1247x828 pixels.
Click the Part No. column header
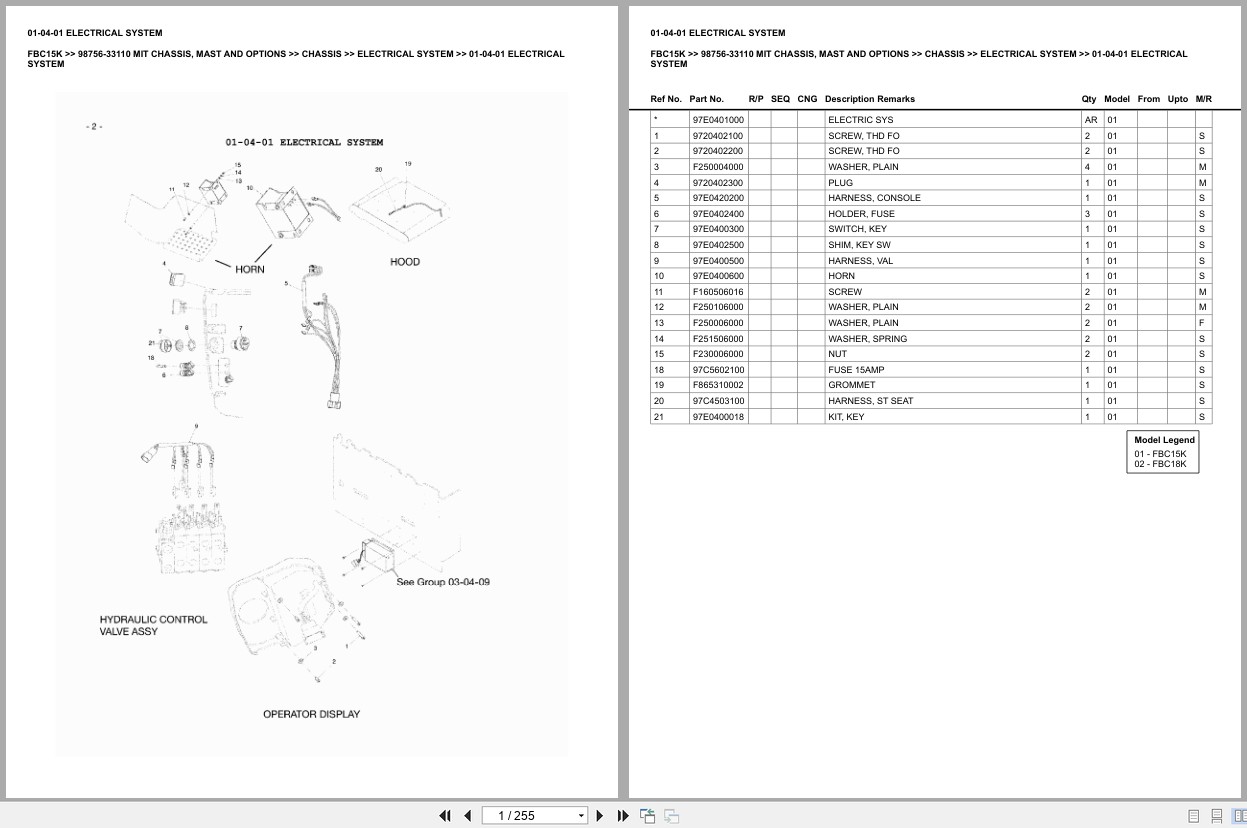(x=706, y=99)
